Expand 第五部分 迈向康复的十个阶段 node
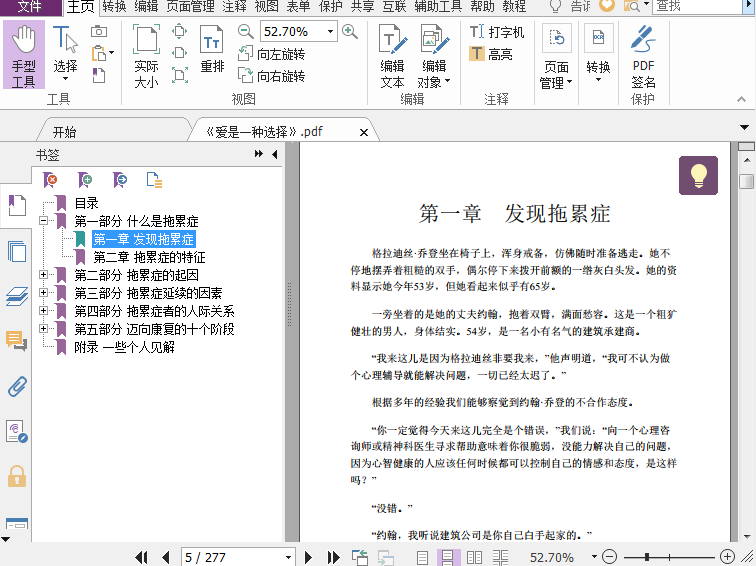Viewport: 756px width, 566px height. point(43,328)
